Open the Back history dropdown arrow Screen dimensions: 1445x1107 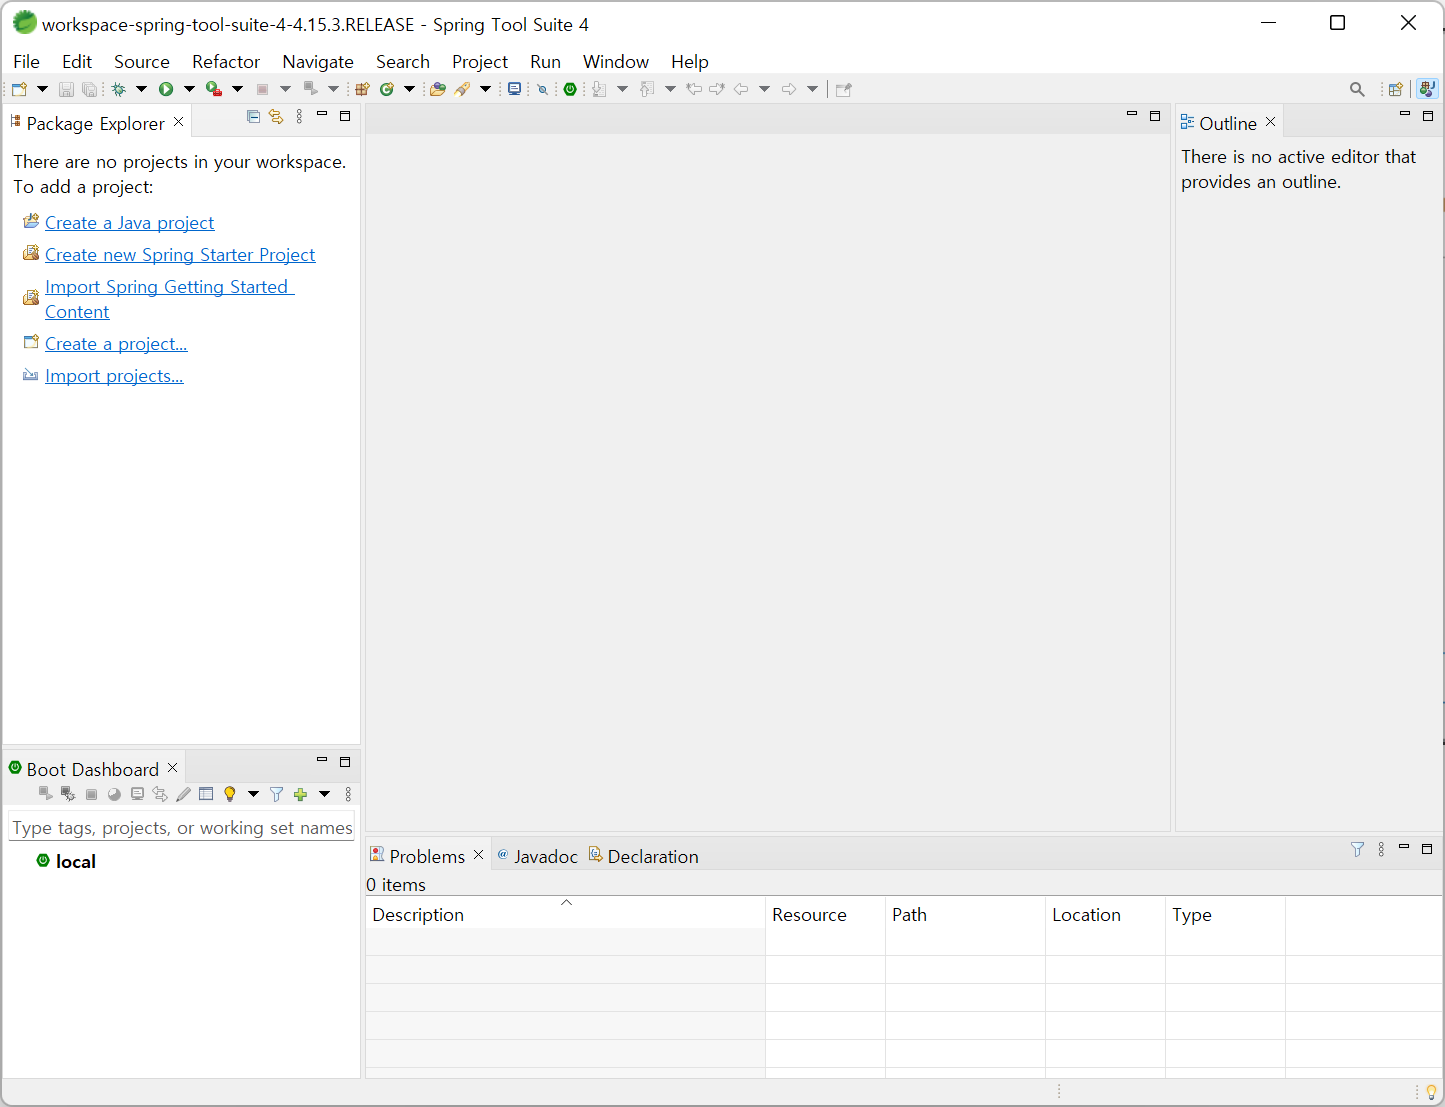point(764,89)
